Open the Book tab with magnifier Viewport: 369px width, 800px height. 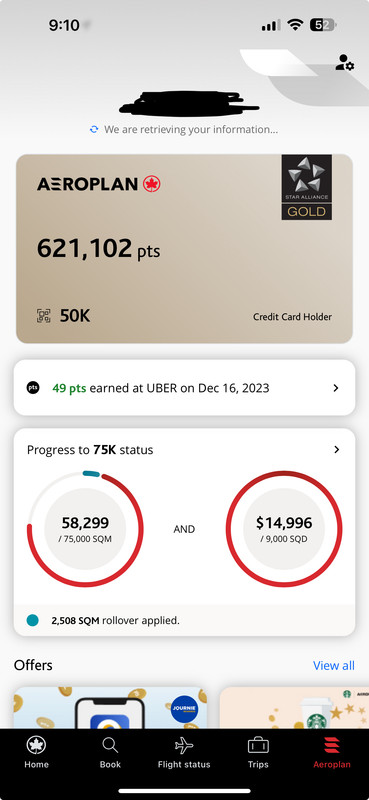(x=110, y=752)
